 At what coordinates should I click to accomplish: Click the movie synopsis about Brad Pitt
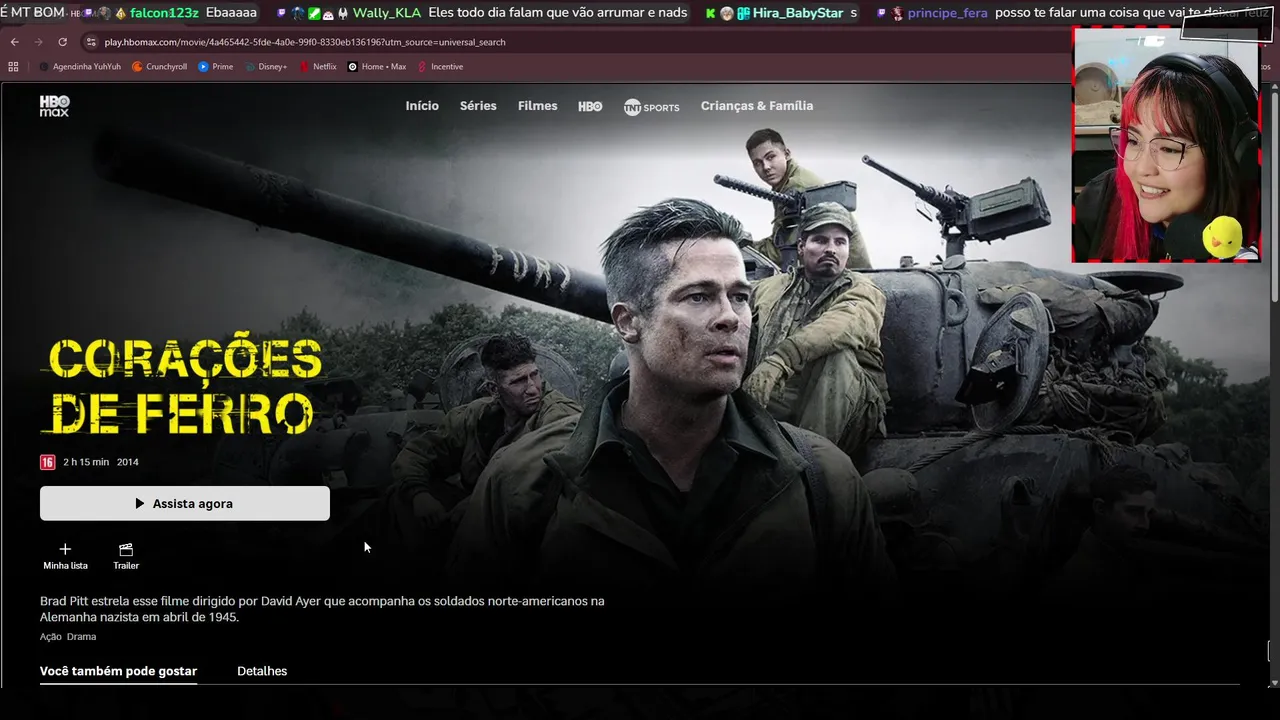coord(322,609)
